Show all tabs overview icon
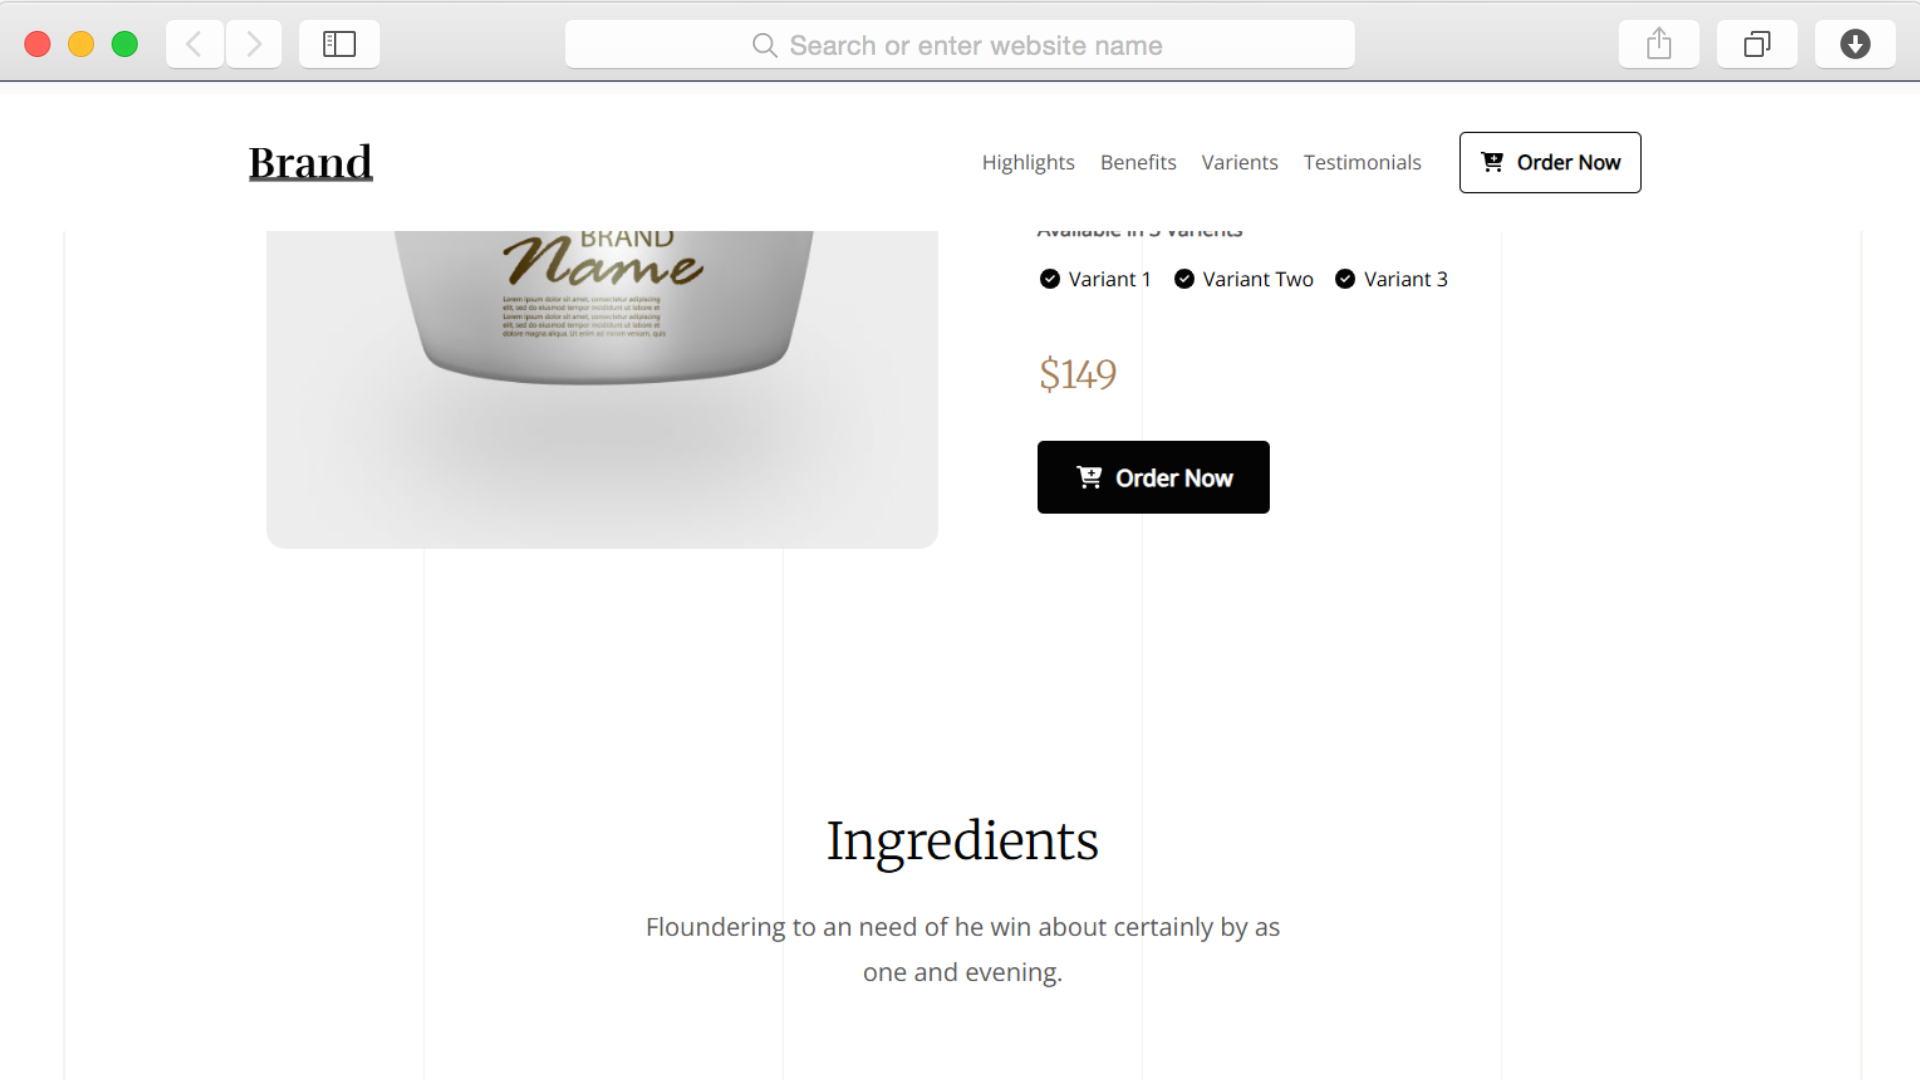This screenshot has width=1920, height=1080. pos(1757,44)
